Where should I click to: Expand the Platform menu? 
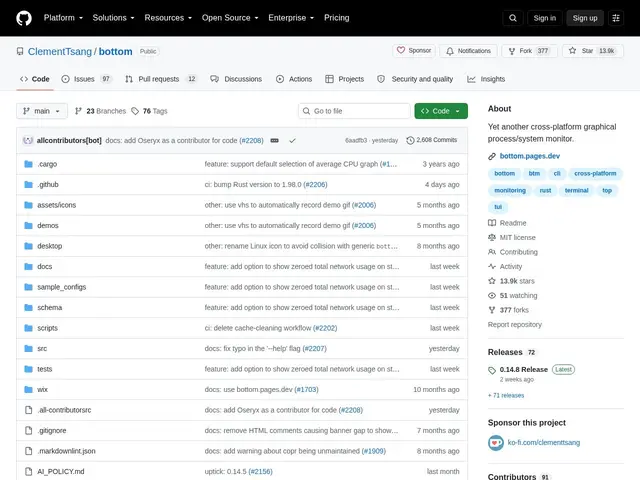point(63,18)
